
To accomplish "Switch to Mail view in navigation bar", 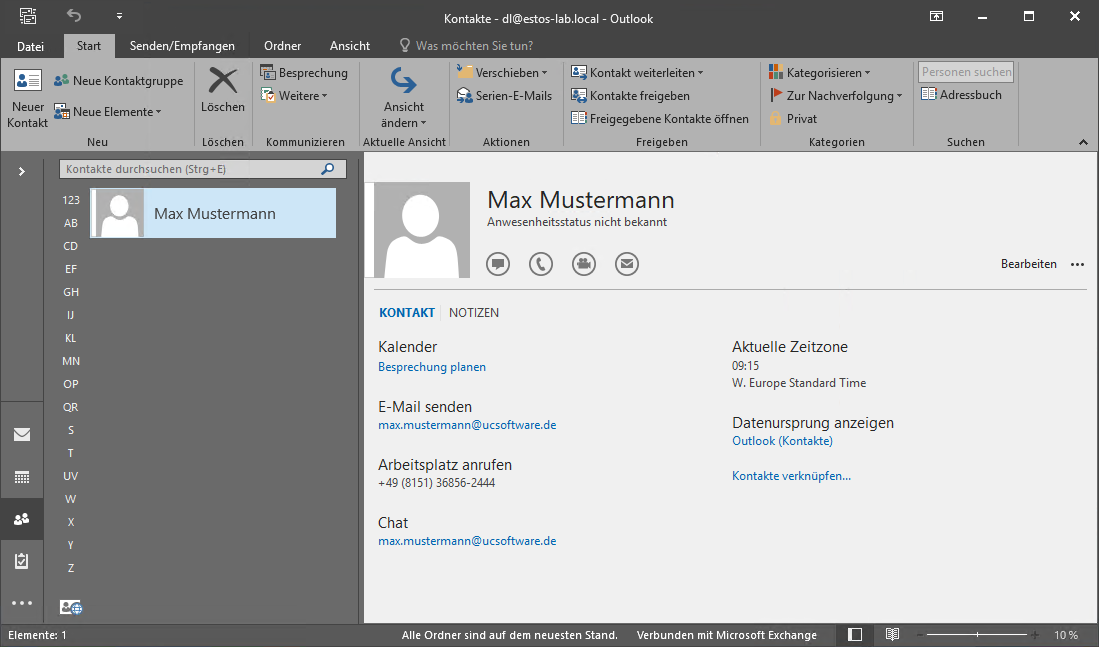I will point(22,434).
